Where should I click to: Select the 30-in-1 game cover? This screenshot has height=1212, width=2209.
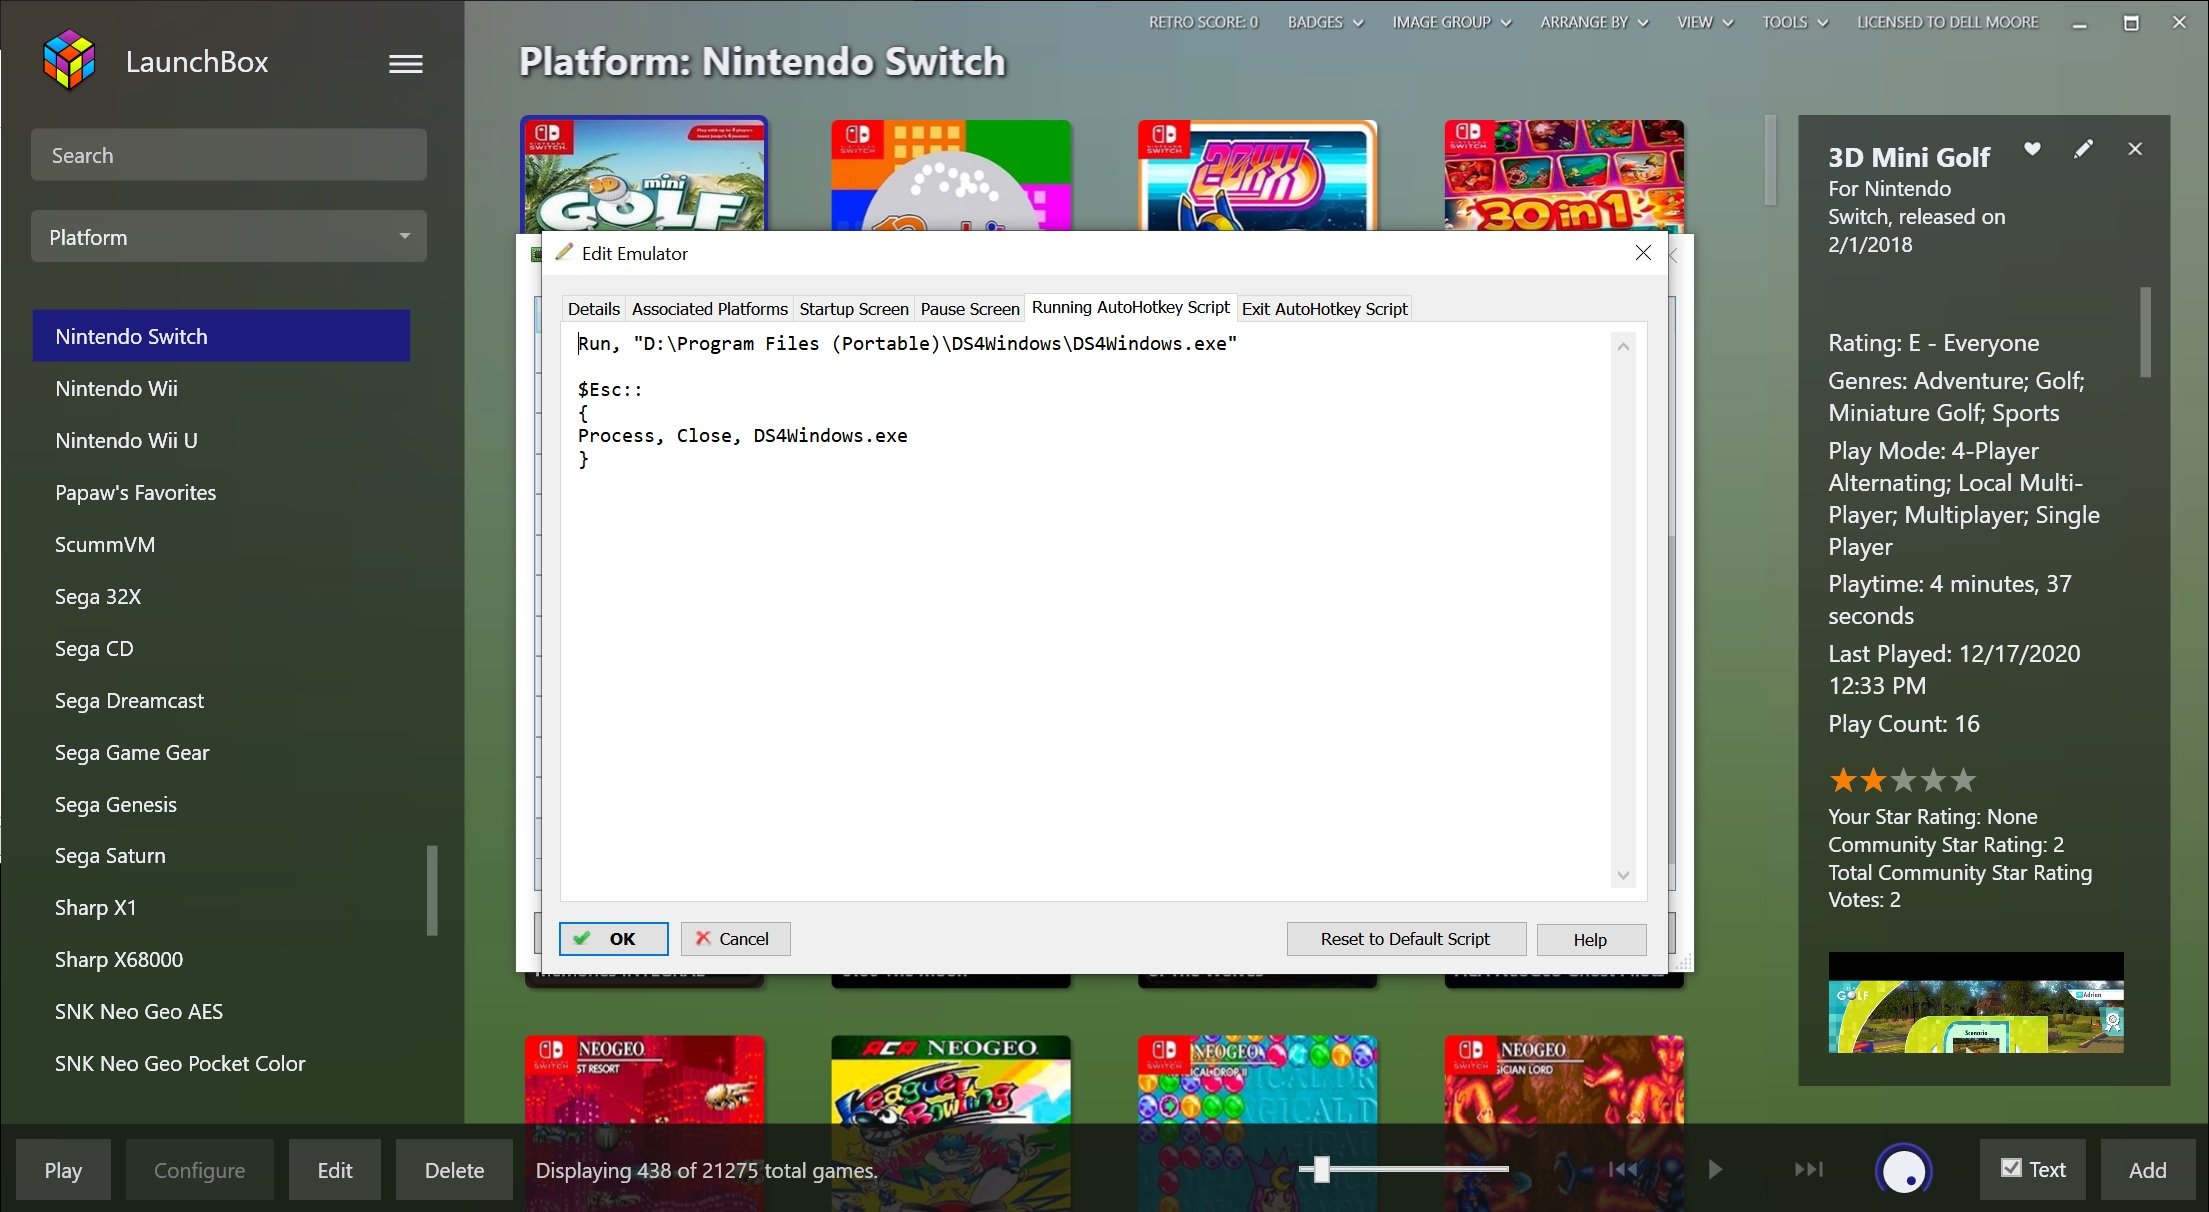(1564, 175)
